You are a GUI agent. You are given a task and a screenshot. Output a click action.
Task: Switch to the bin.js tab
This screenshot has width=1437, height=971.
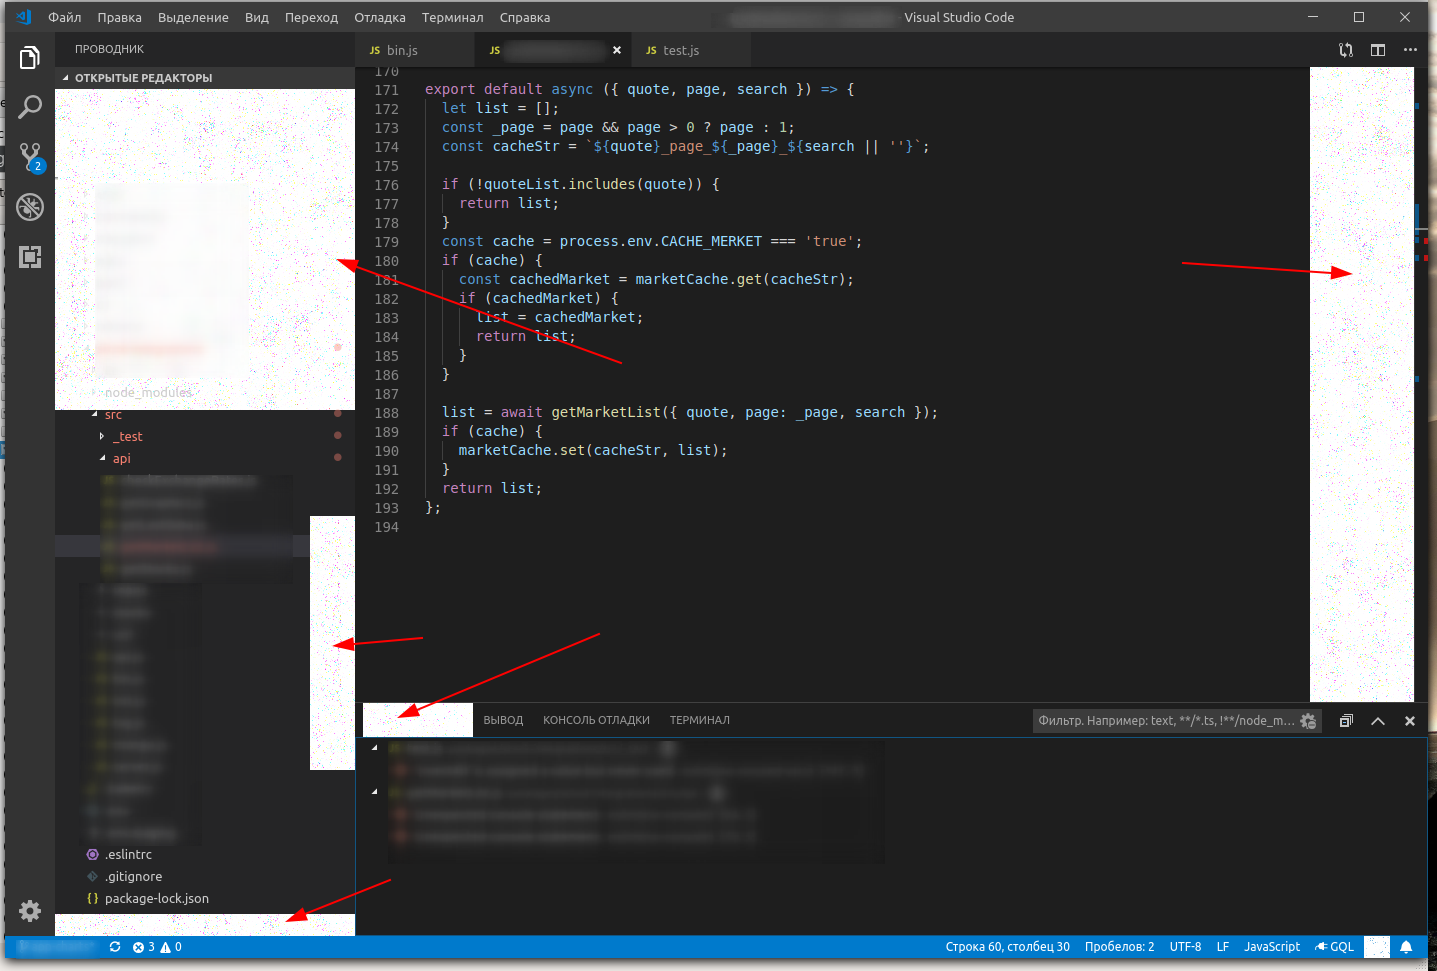pos(415,50)
